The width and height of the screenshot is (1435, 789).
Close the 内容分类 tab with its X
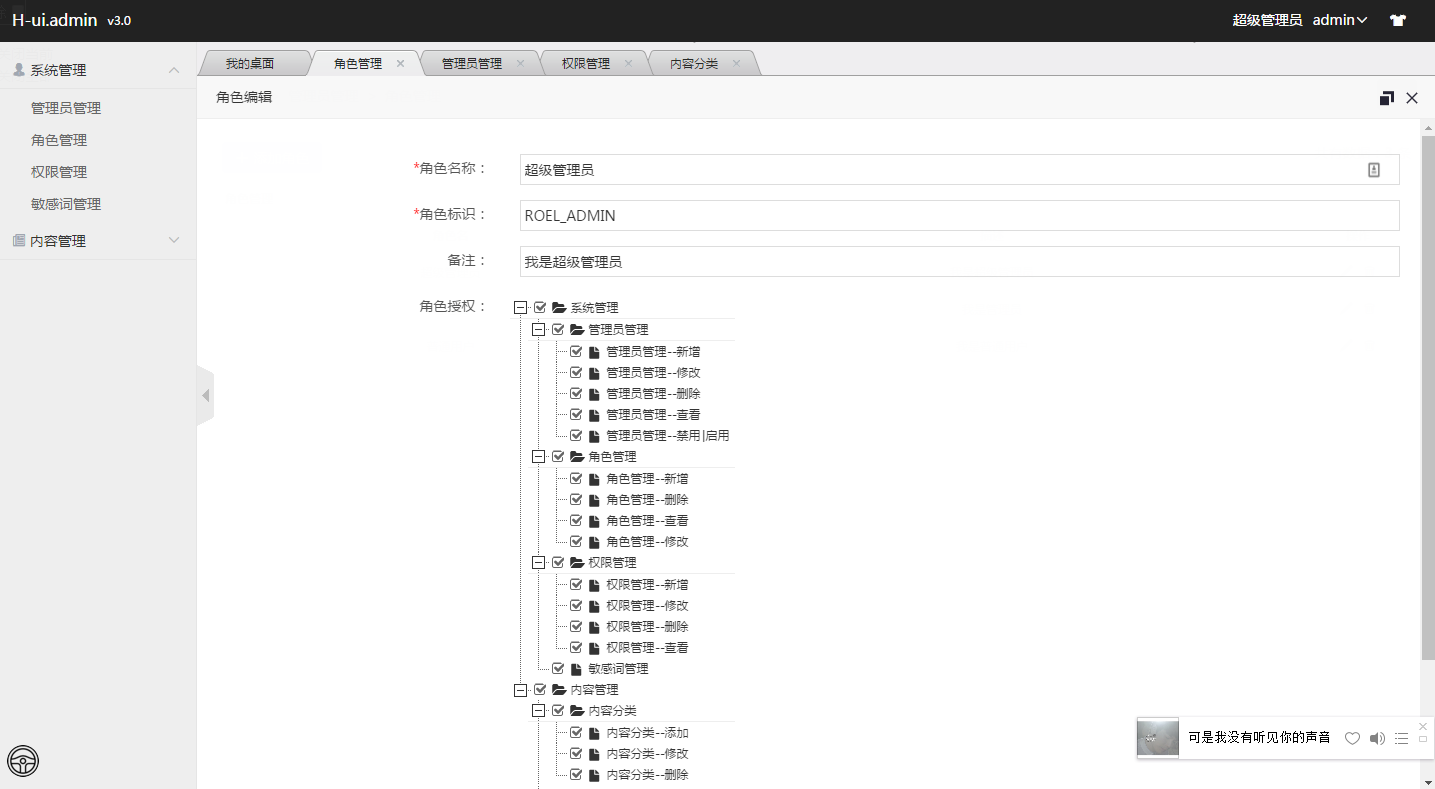tap(736, 63)
